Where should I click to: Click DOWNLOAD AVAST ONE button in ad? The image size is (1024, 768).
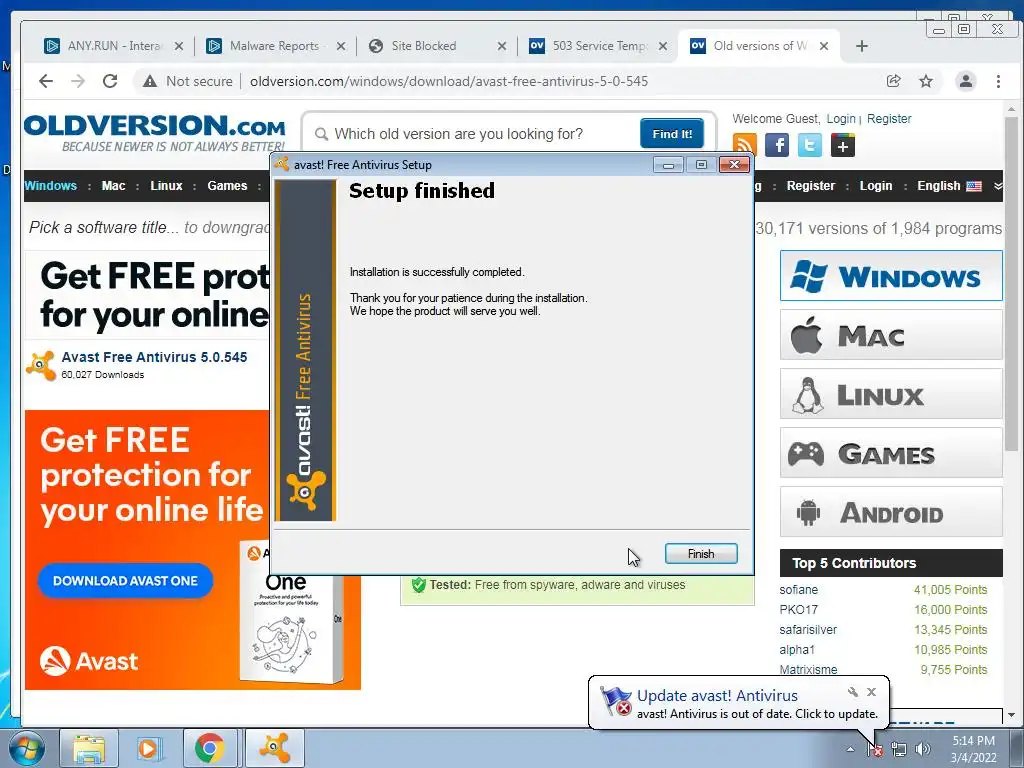125,581
